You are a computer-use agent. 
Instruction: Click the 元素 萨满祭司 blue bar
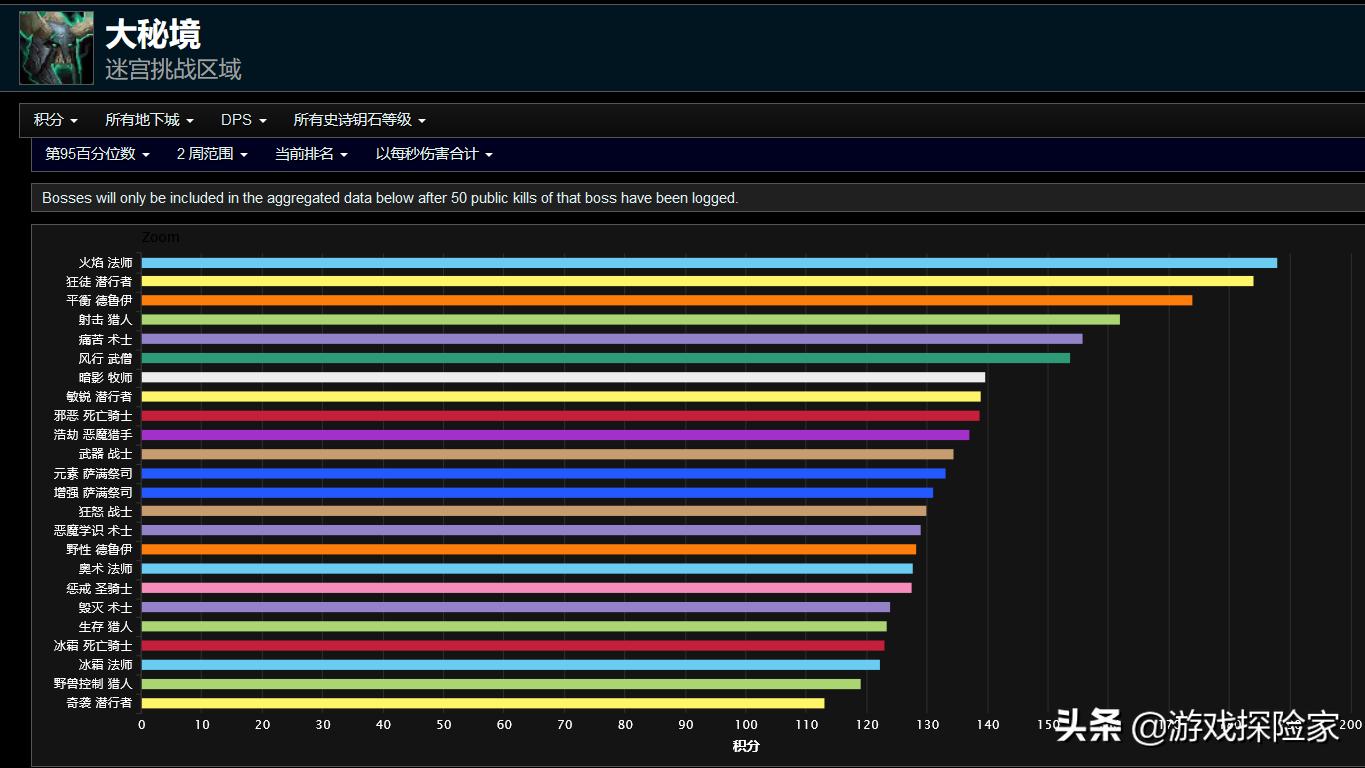point(543,474)
